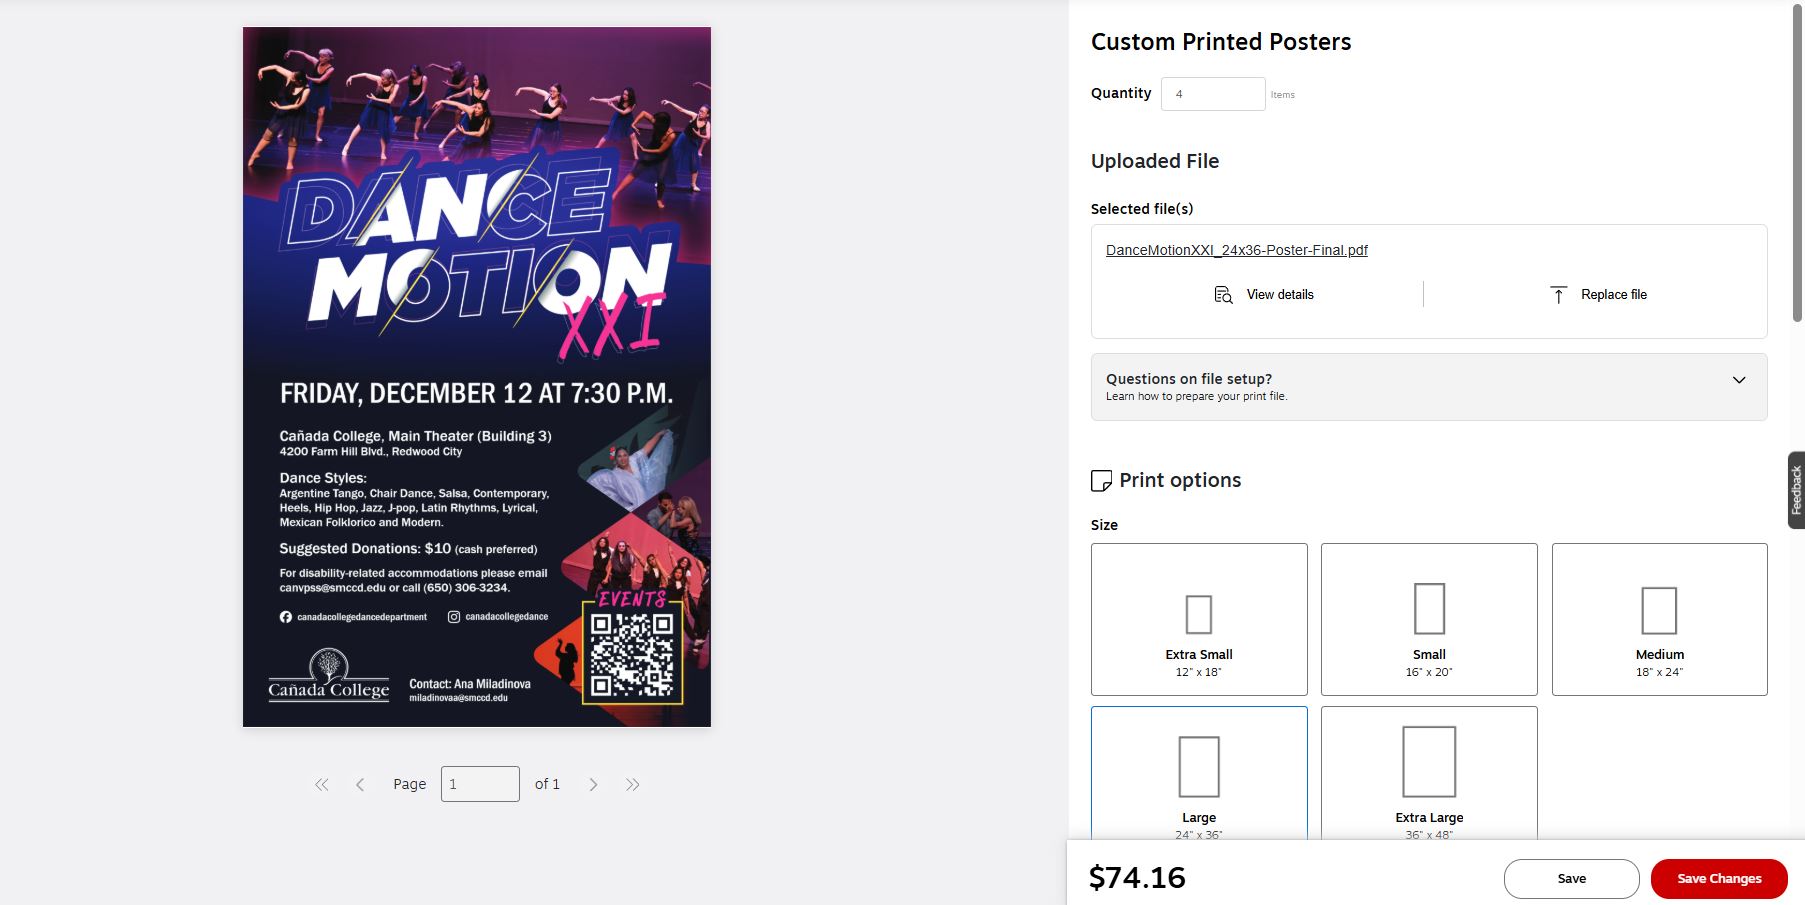Expand Questions on file setup chevron
1805x905 pixels.
[1739, 380]
